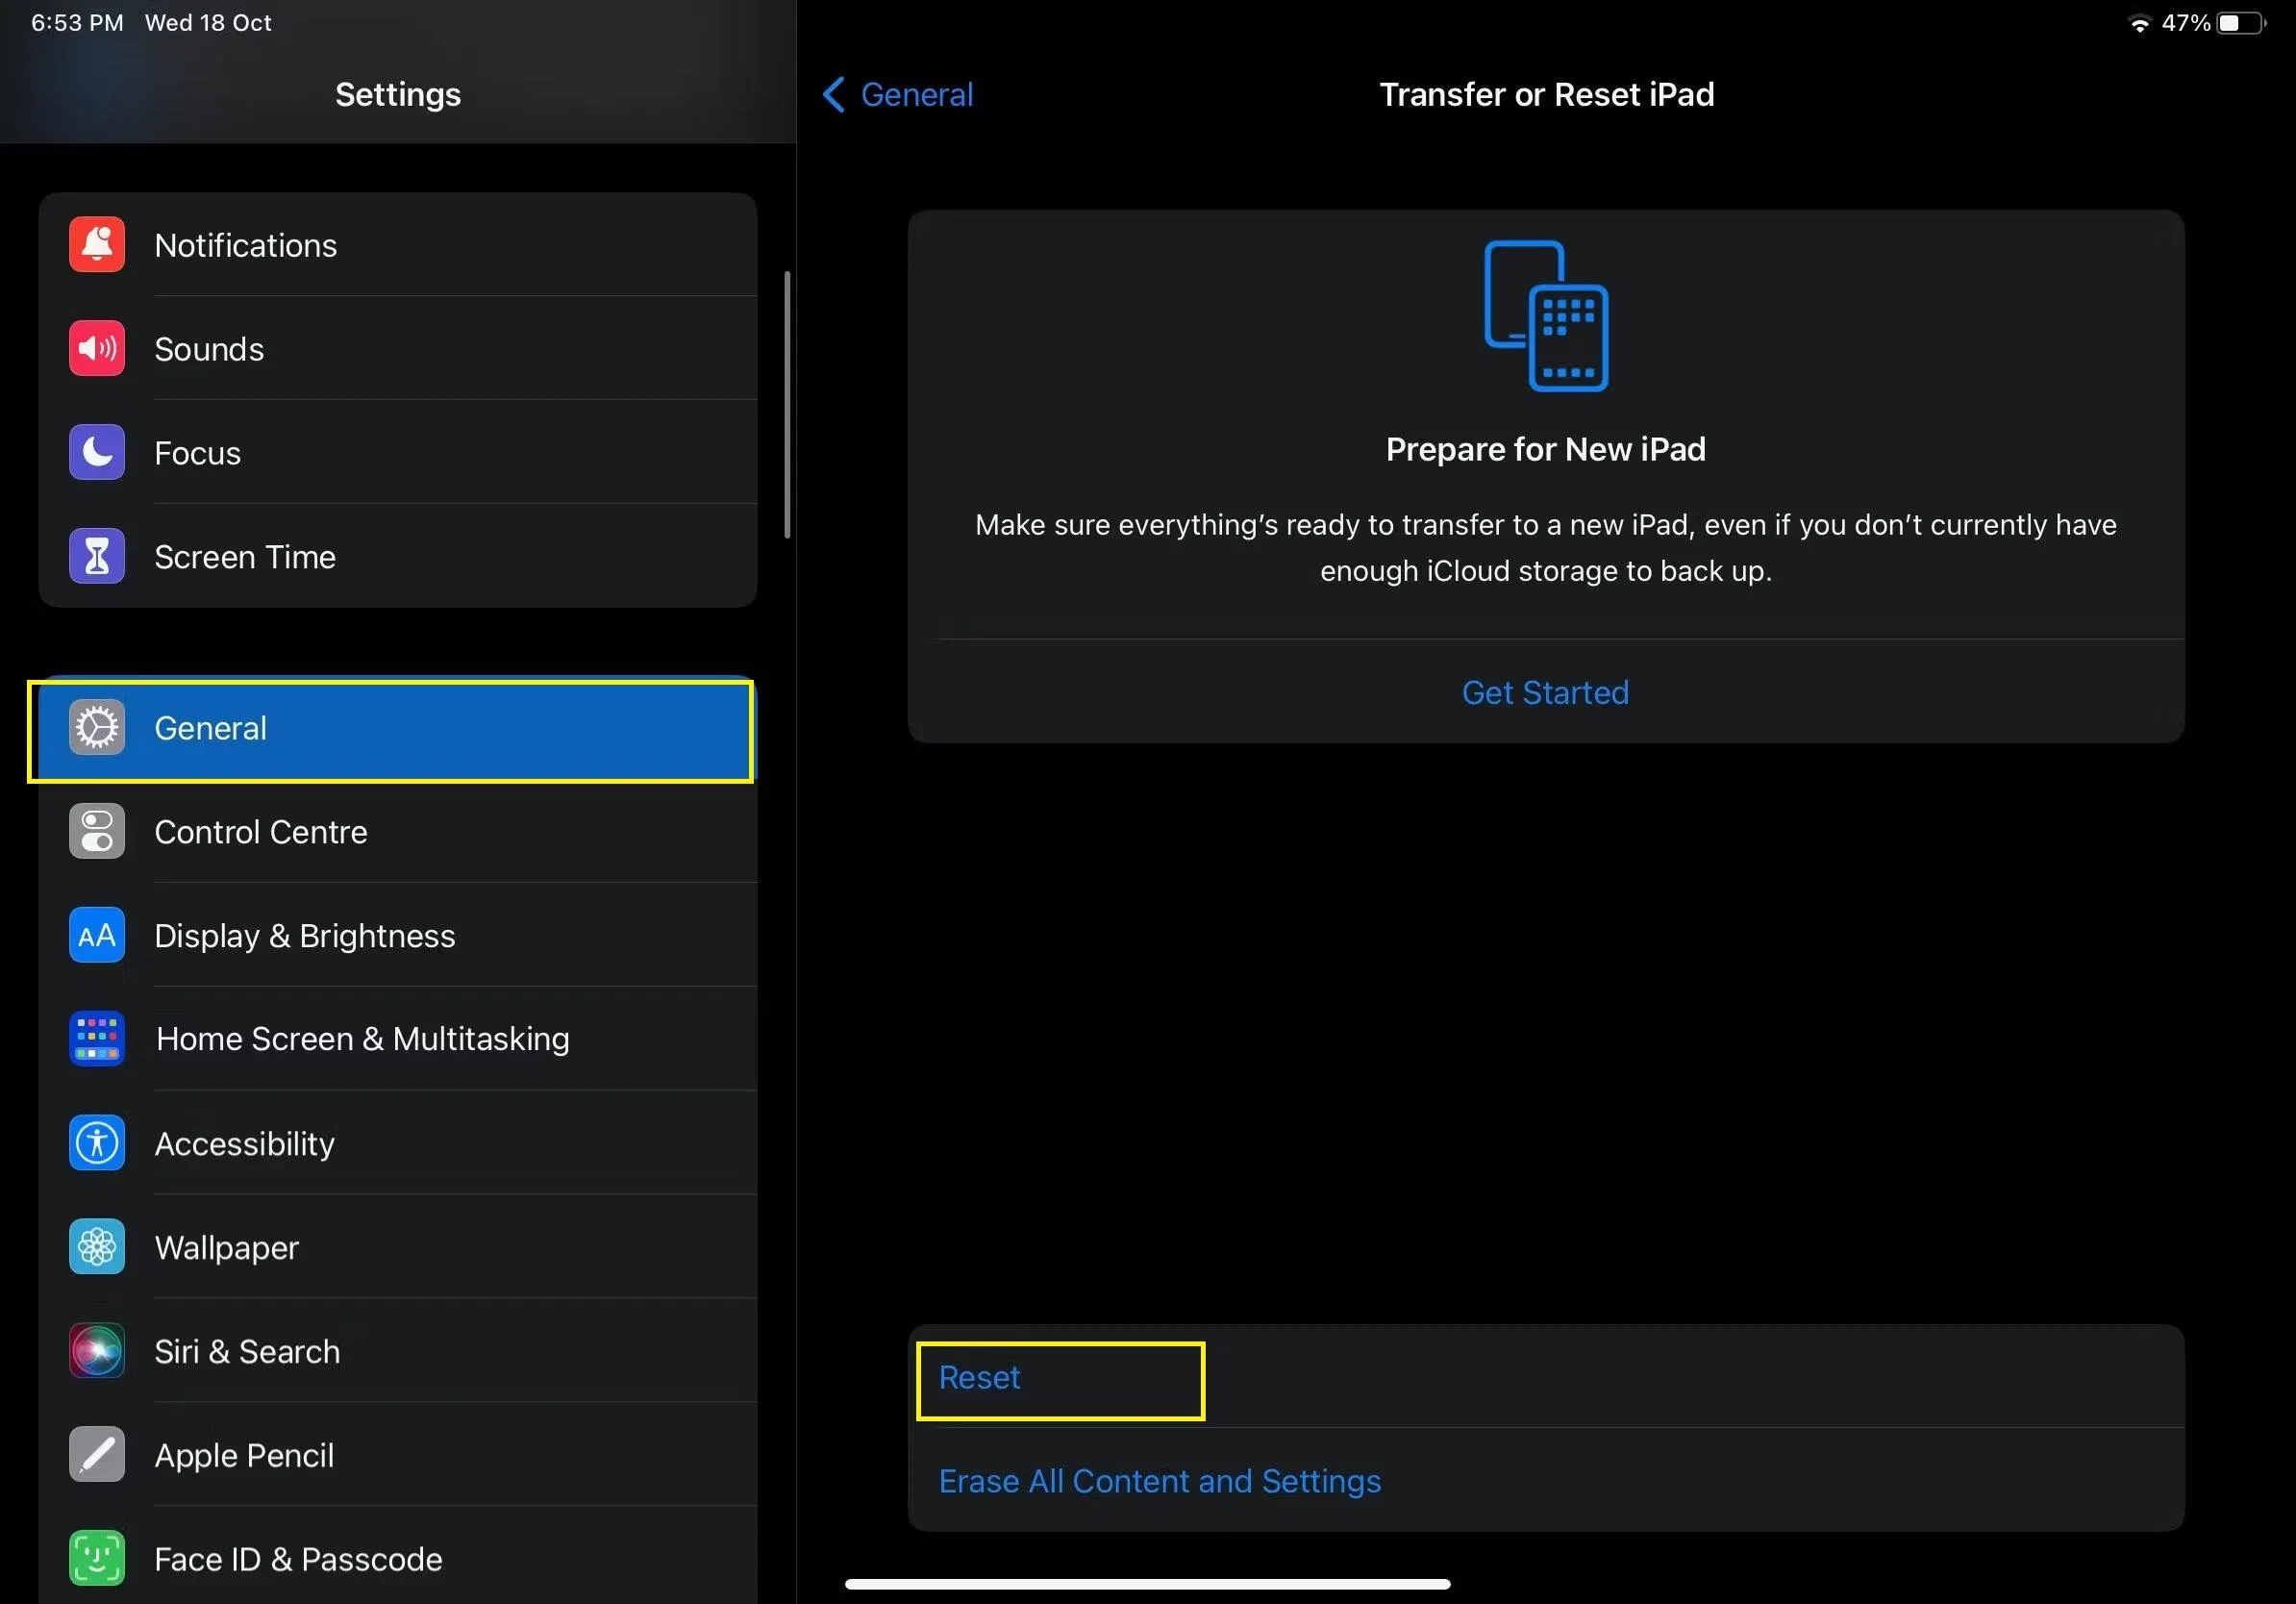This screenshot has width=2296, height=1604.
Task: Tap the Siri & Search orb icon
Action: (x=97, y=1351)
